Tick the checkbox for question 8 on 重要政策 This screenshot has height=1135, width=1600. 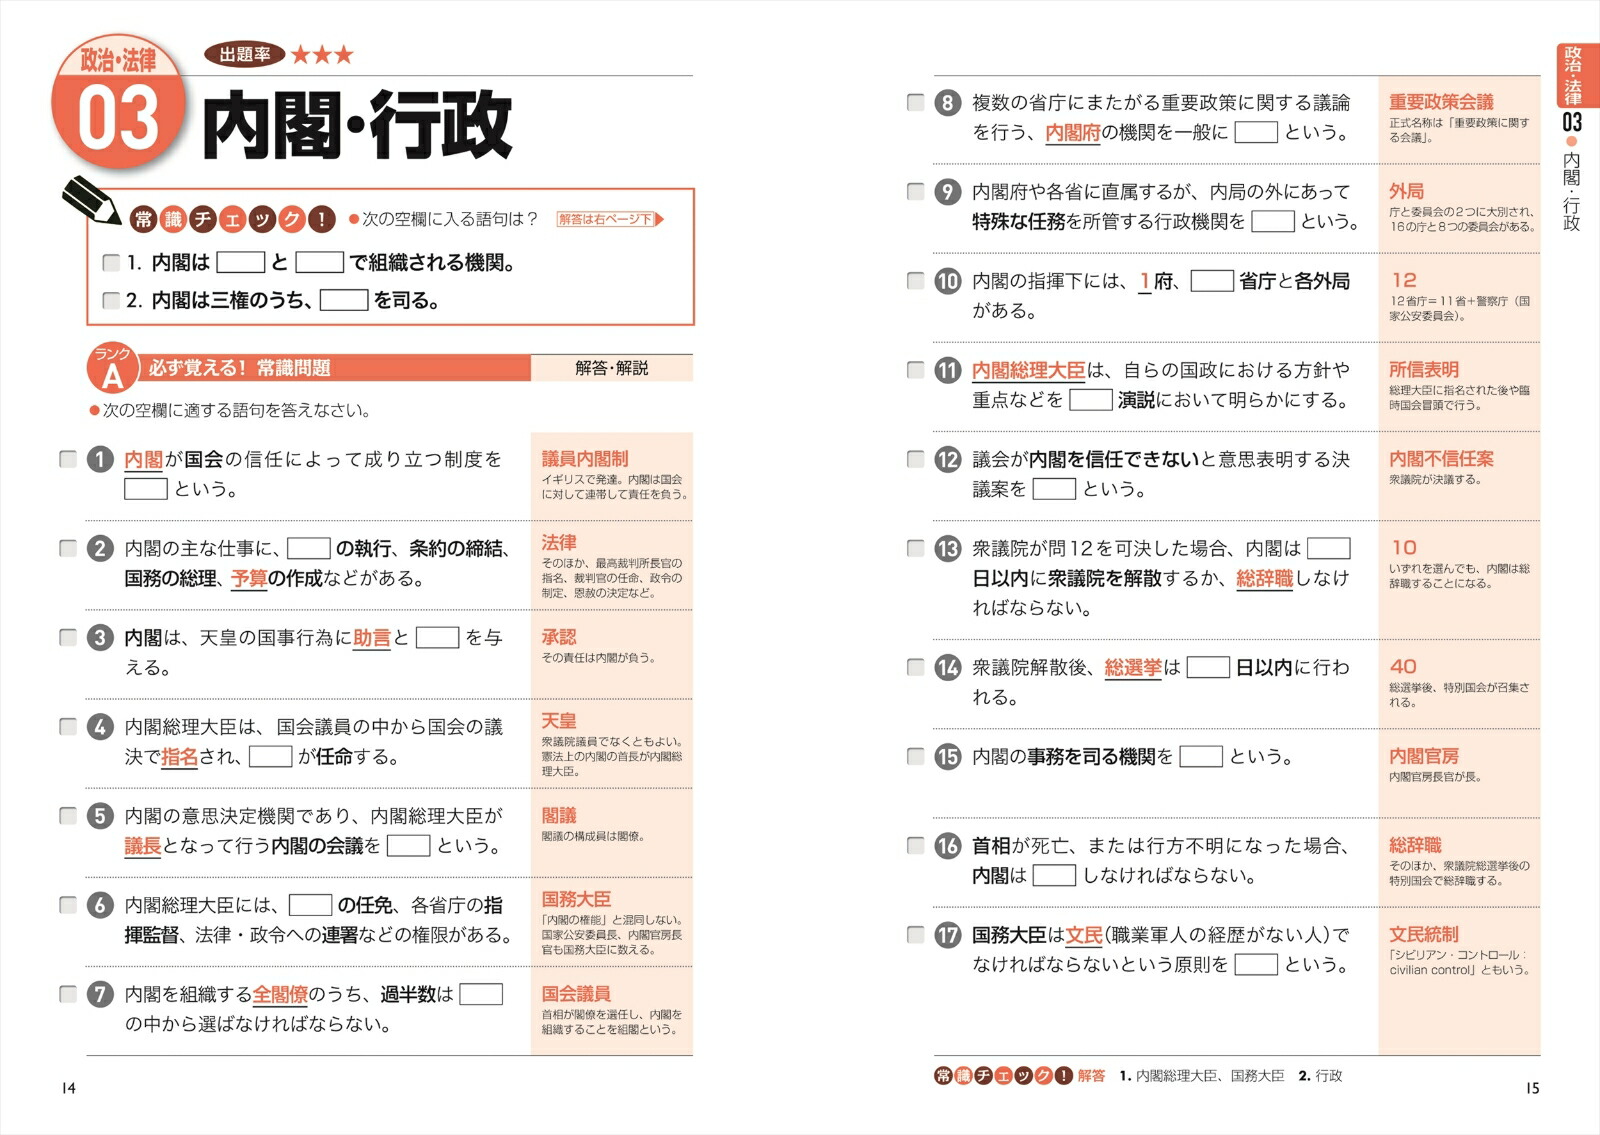click(915, 102)
